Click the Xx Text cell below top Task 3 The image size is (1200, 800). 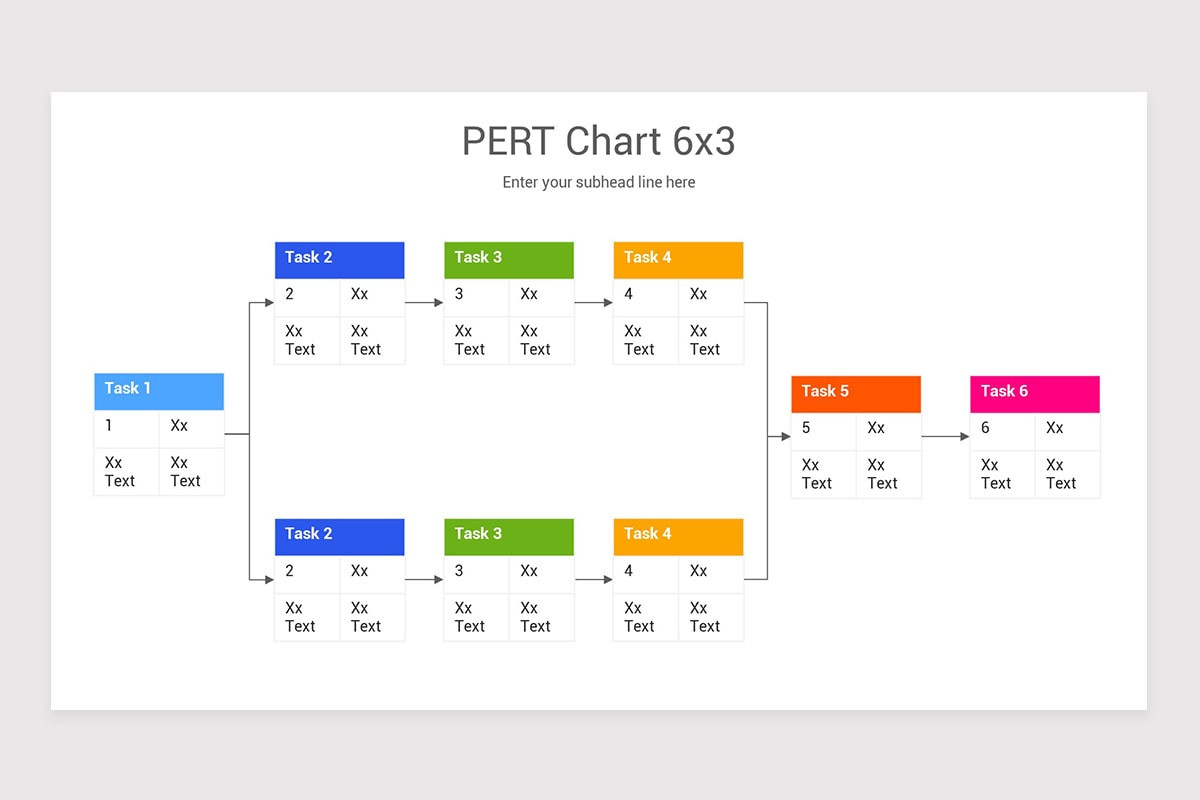click(x=473, y=340)
